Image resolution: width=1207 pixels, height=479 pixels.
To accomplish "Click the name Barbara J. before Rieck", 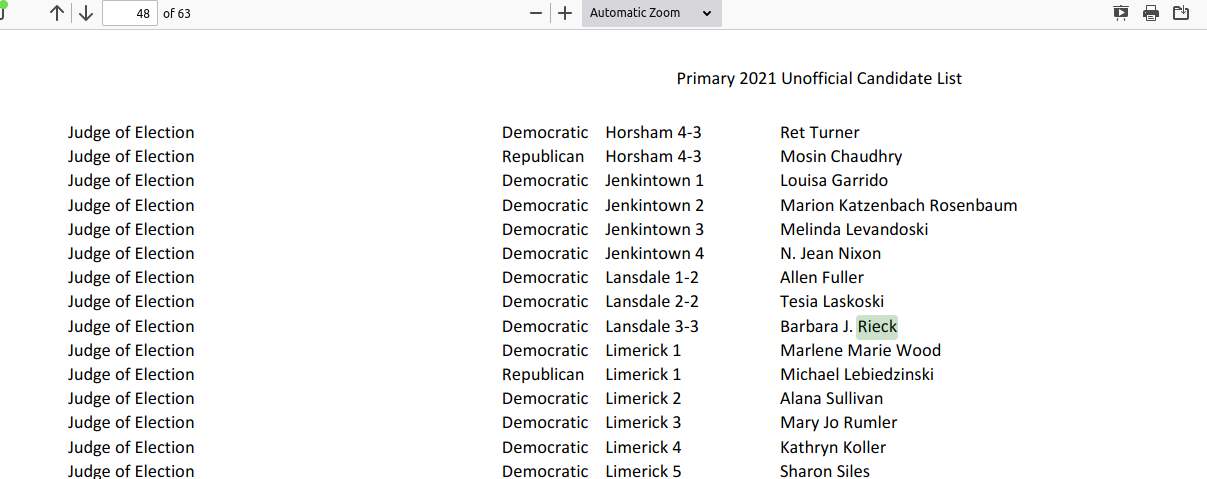I will tap(817, 326).
